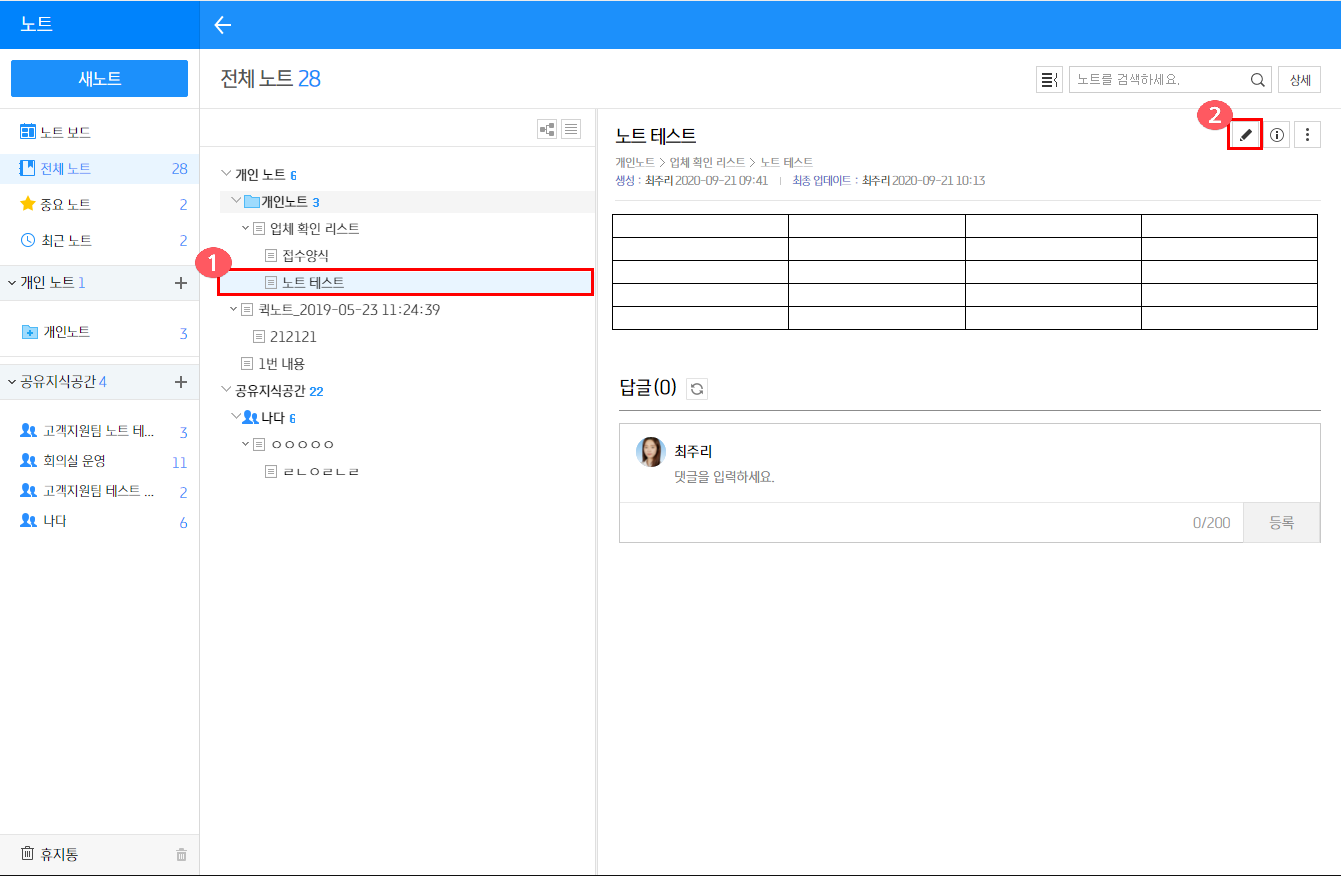The height and width of the screenshot is (876, 1341).
Task: Open the 중요 노트 menu
Action: (x=65, y=204)
